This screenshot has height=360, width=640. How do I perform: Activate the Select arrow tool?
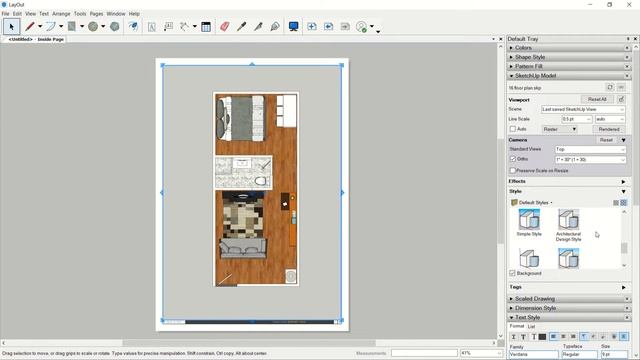pyautogui.click(x=11, y=27)
